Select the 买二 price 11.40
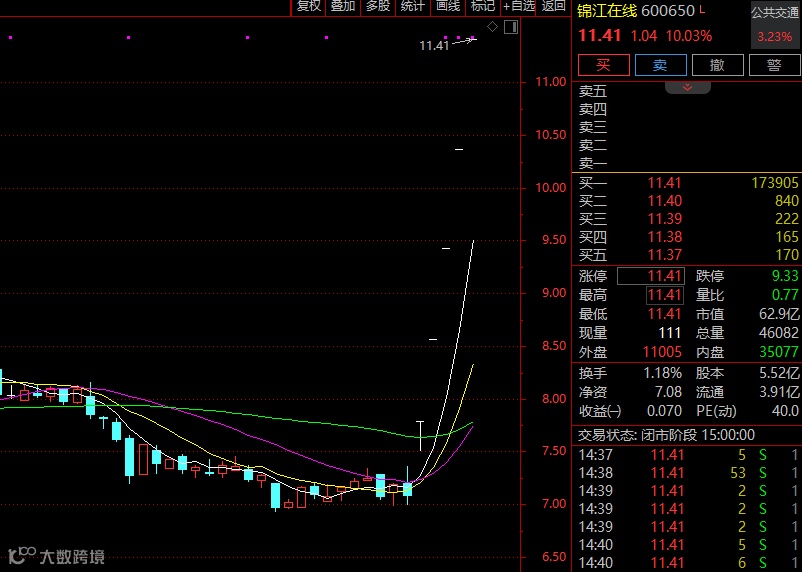 (x=664, y=201)
